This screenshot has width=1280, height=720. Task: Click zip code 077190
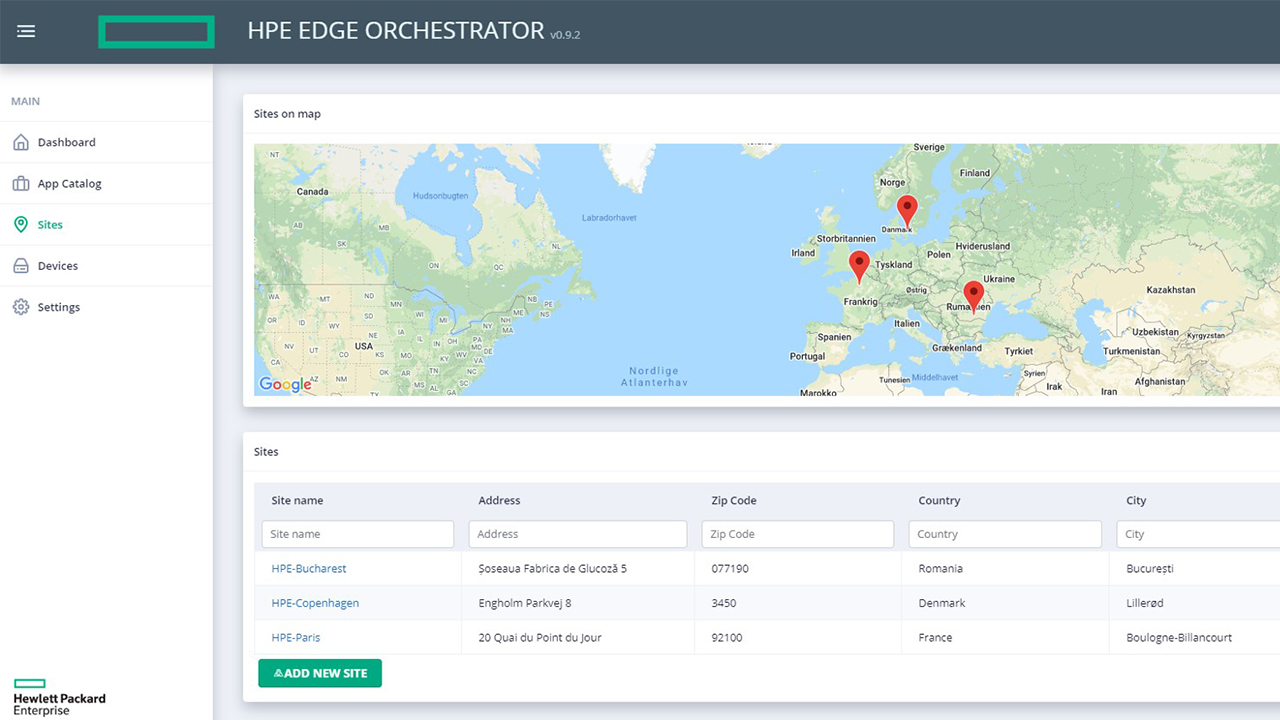tap(730, 568)
